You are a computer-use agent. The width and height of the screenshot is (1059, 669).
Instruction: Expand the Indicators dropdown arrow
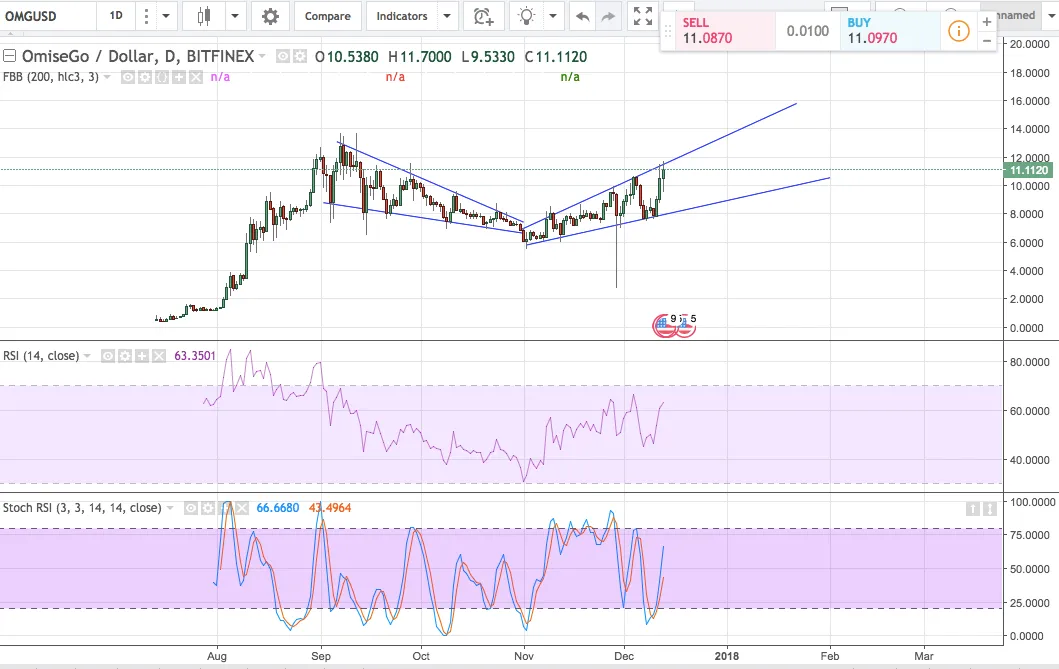446,16
